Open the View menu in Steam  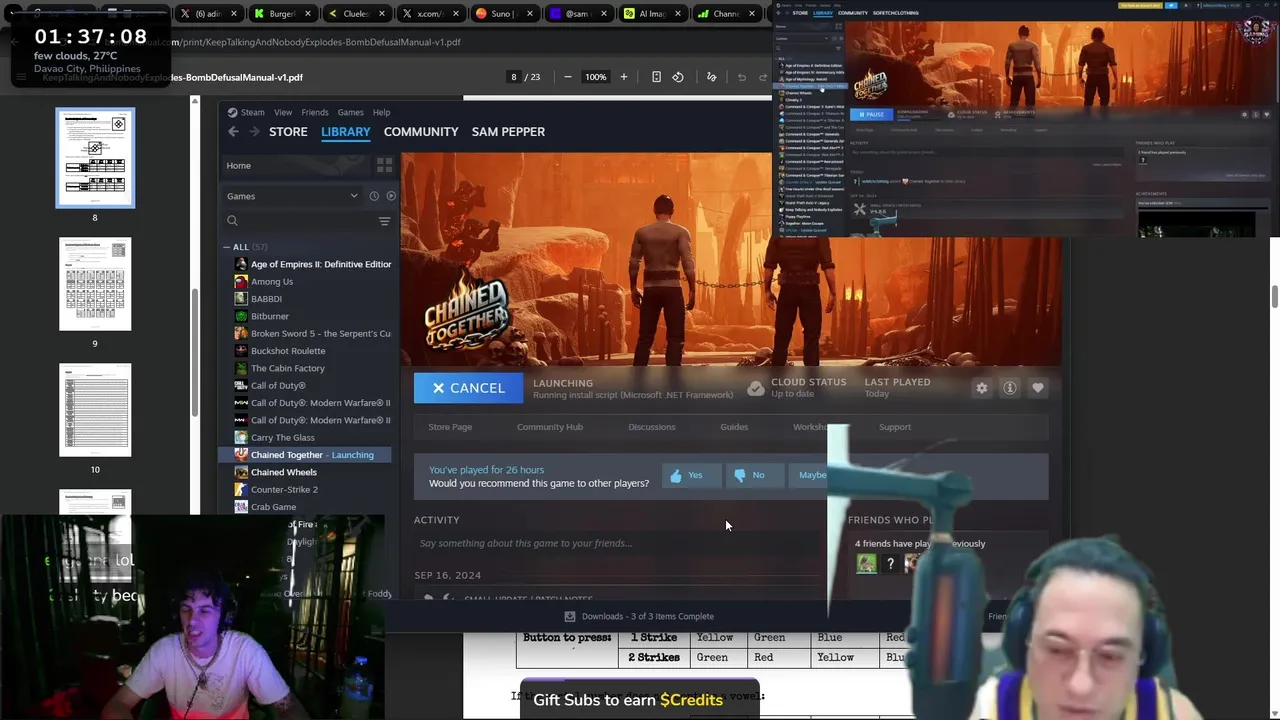tap(283, 112)
